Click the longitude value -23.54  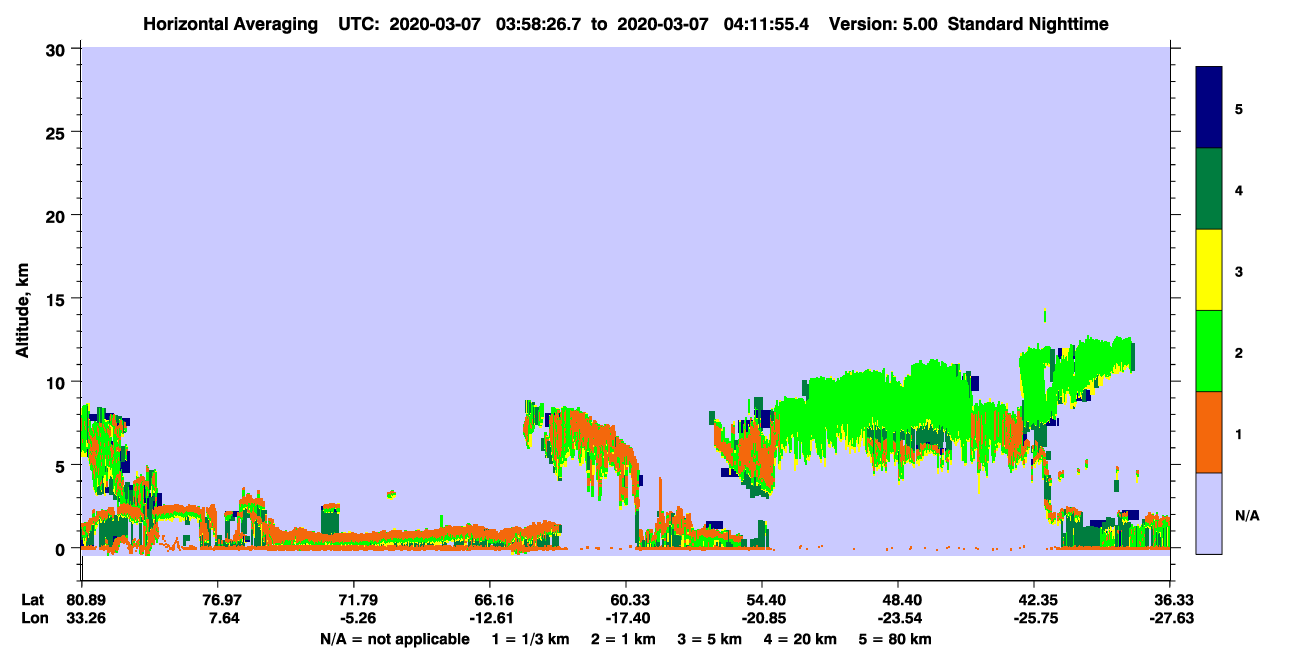[x=898, y=619]
